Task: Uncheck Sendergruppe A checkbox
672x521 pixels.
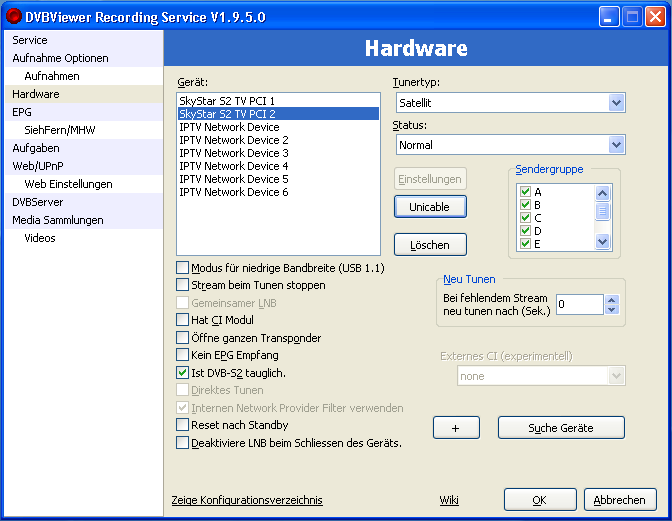Action: 525,192
